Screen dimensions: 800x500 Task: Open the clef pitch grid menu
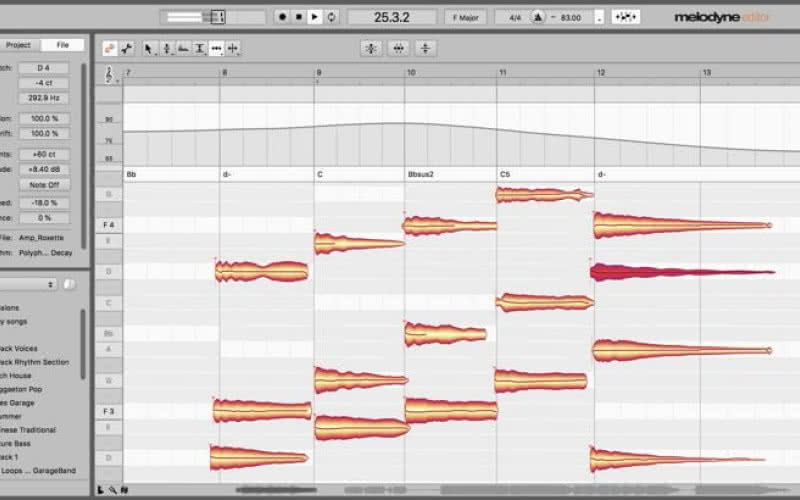pos(109,74)
